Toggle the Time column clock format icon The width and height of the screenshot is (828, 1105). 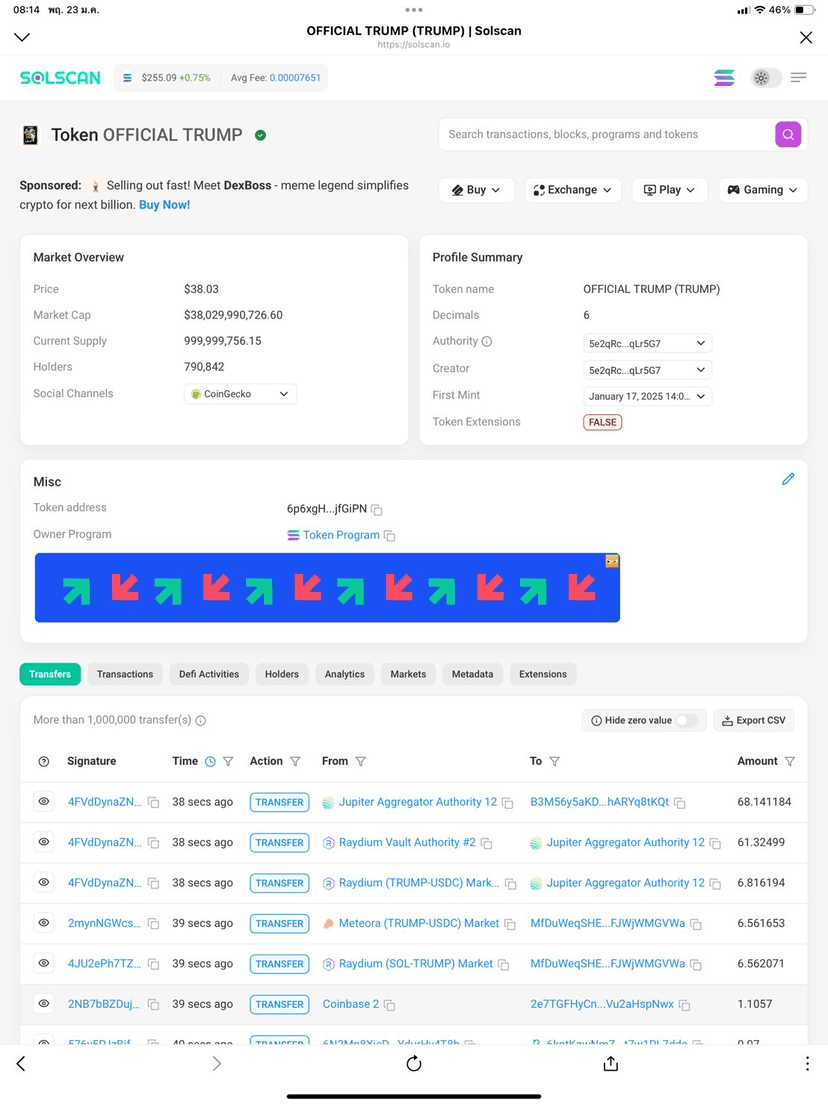coord(210,762)
